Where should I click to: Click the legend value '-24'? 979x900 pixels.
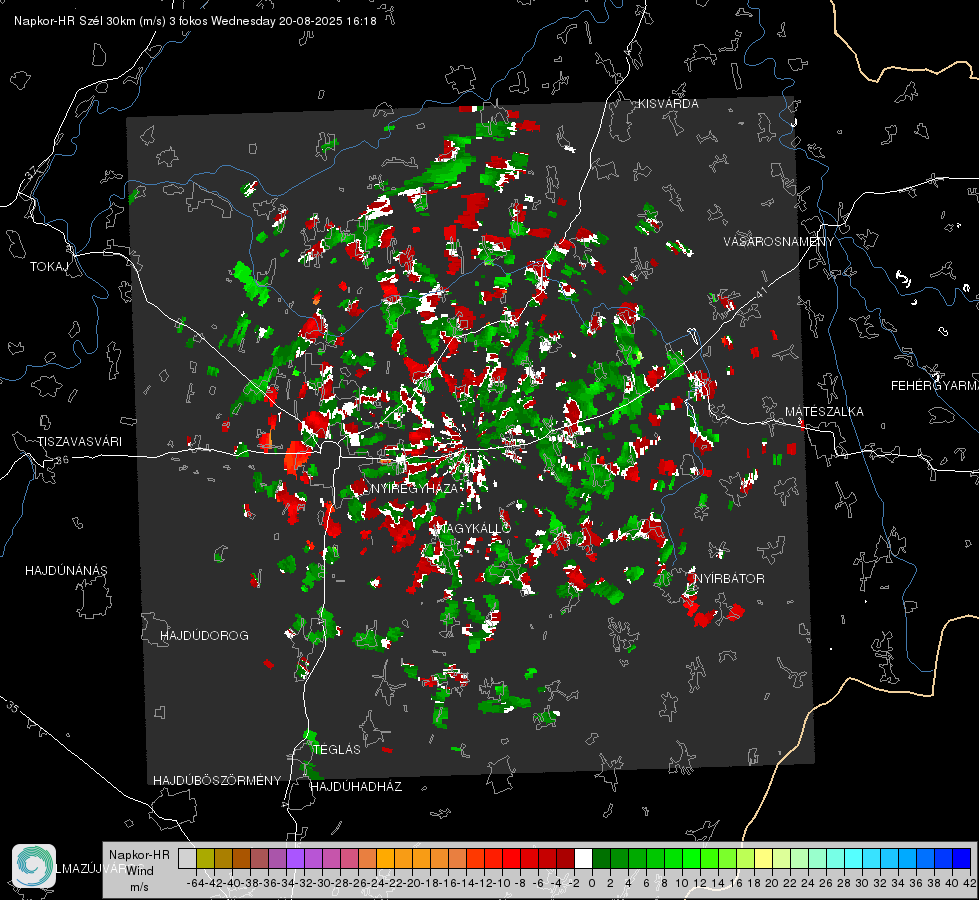(376, 883)
